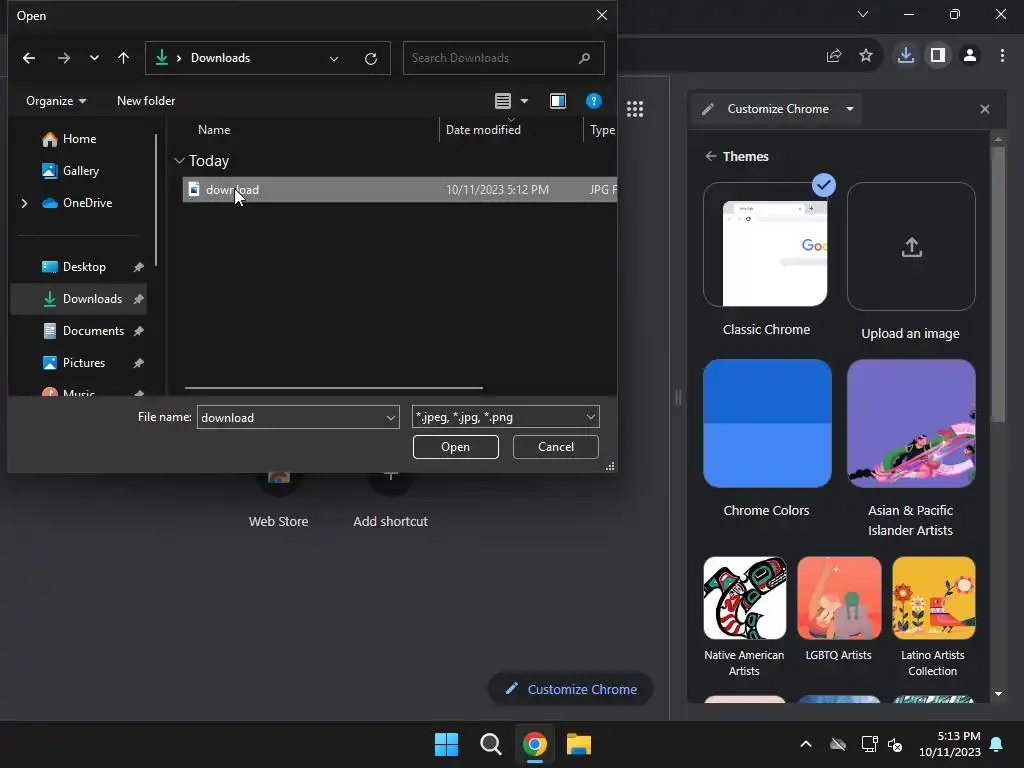Select OneDrive in navigation pane

coord(77,202)
